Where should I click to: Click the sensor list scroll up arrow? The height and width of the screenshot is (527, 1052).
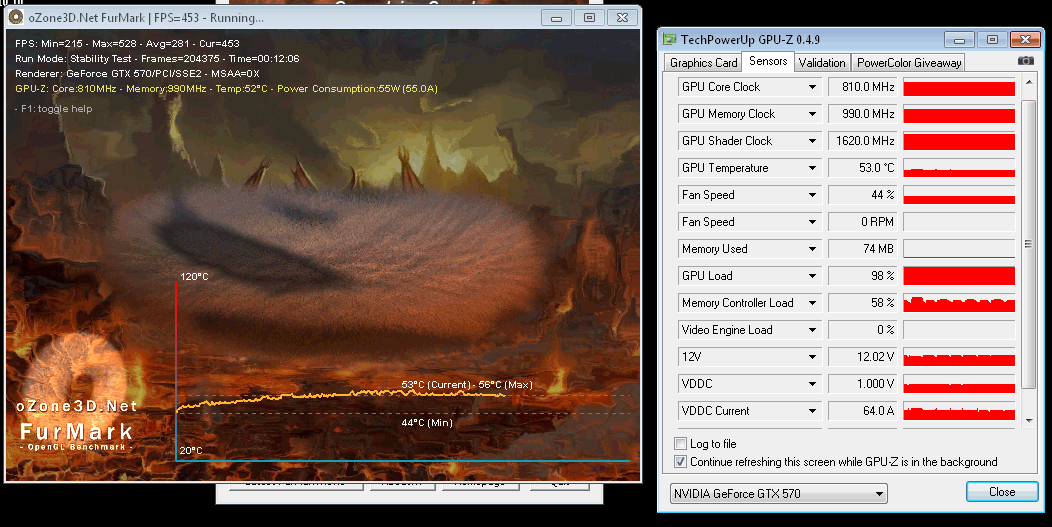pyautogui.click(x=1029, y=83)
